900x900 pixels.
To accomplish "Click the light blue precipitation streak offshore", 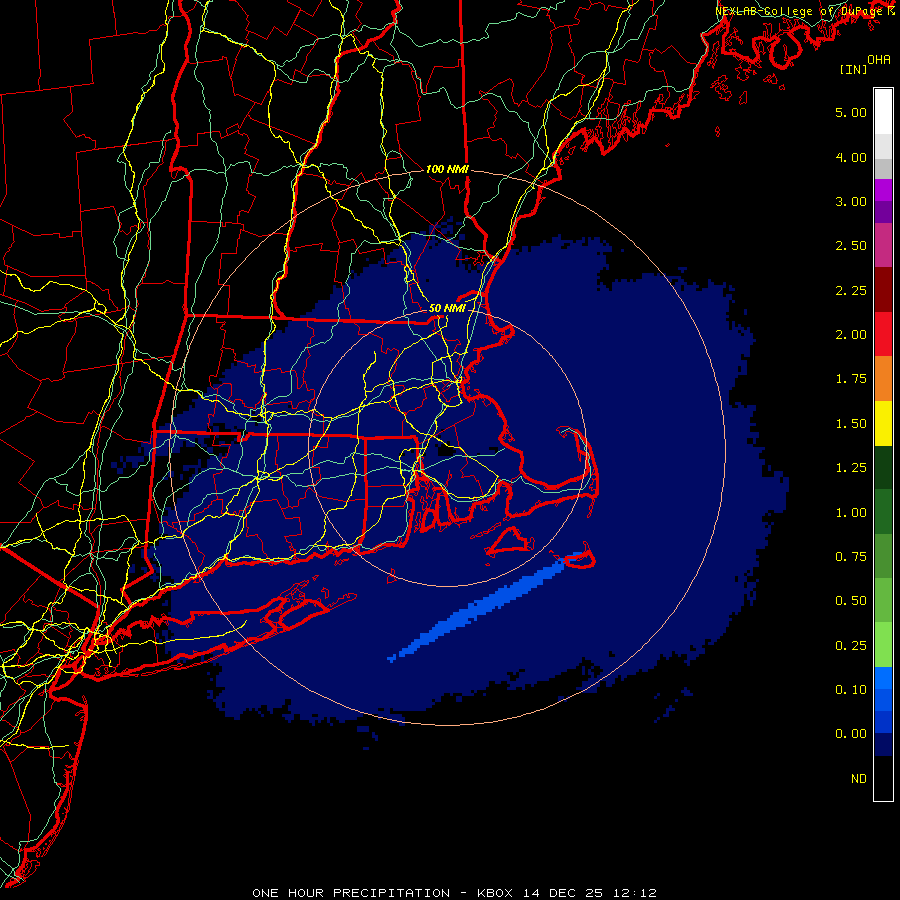I will click(x=485, y=606).
